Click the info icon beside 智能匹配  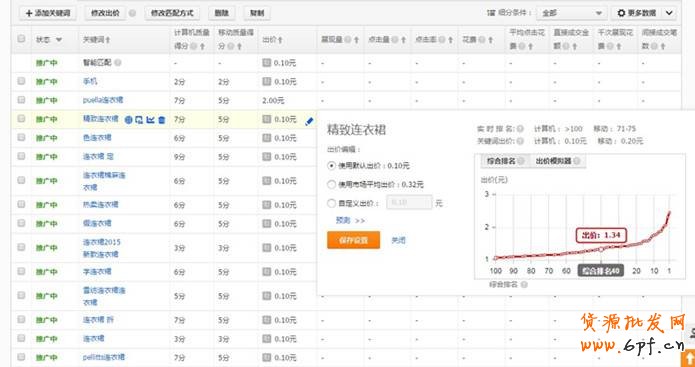tap(117, 63)
